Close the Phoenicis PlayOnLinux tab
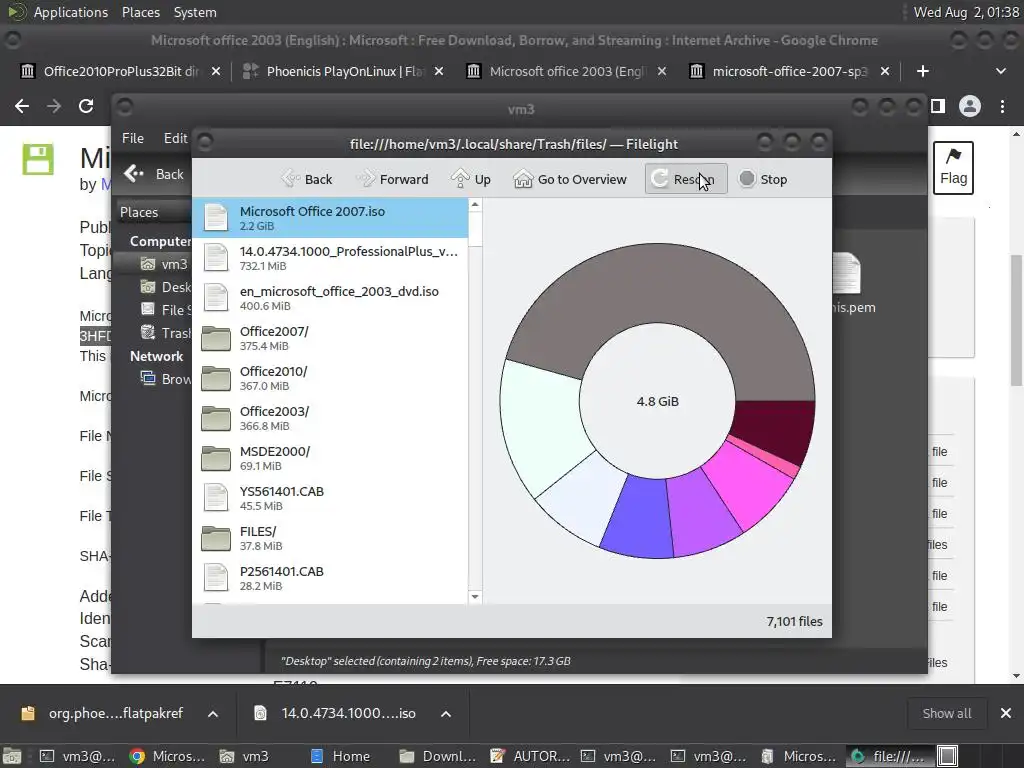The height and width of the screenshot is (768, 1024). coord(439,71)
